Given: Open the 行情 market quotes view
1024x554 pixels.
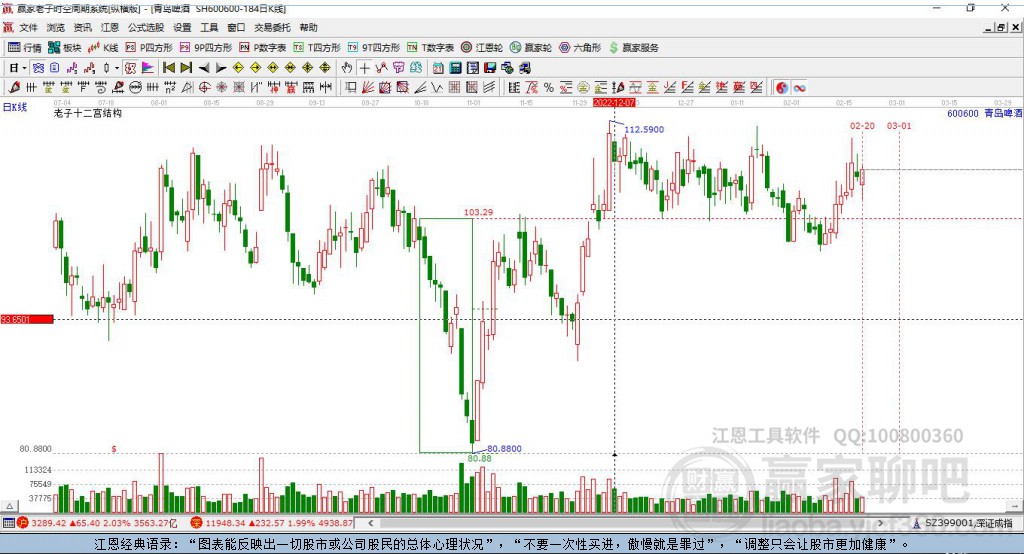Looking at the screenshot, I should coord(25,48).
